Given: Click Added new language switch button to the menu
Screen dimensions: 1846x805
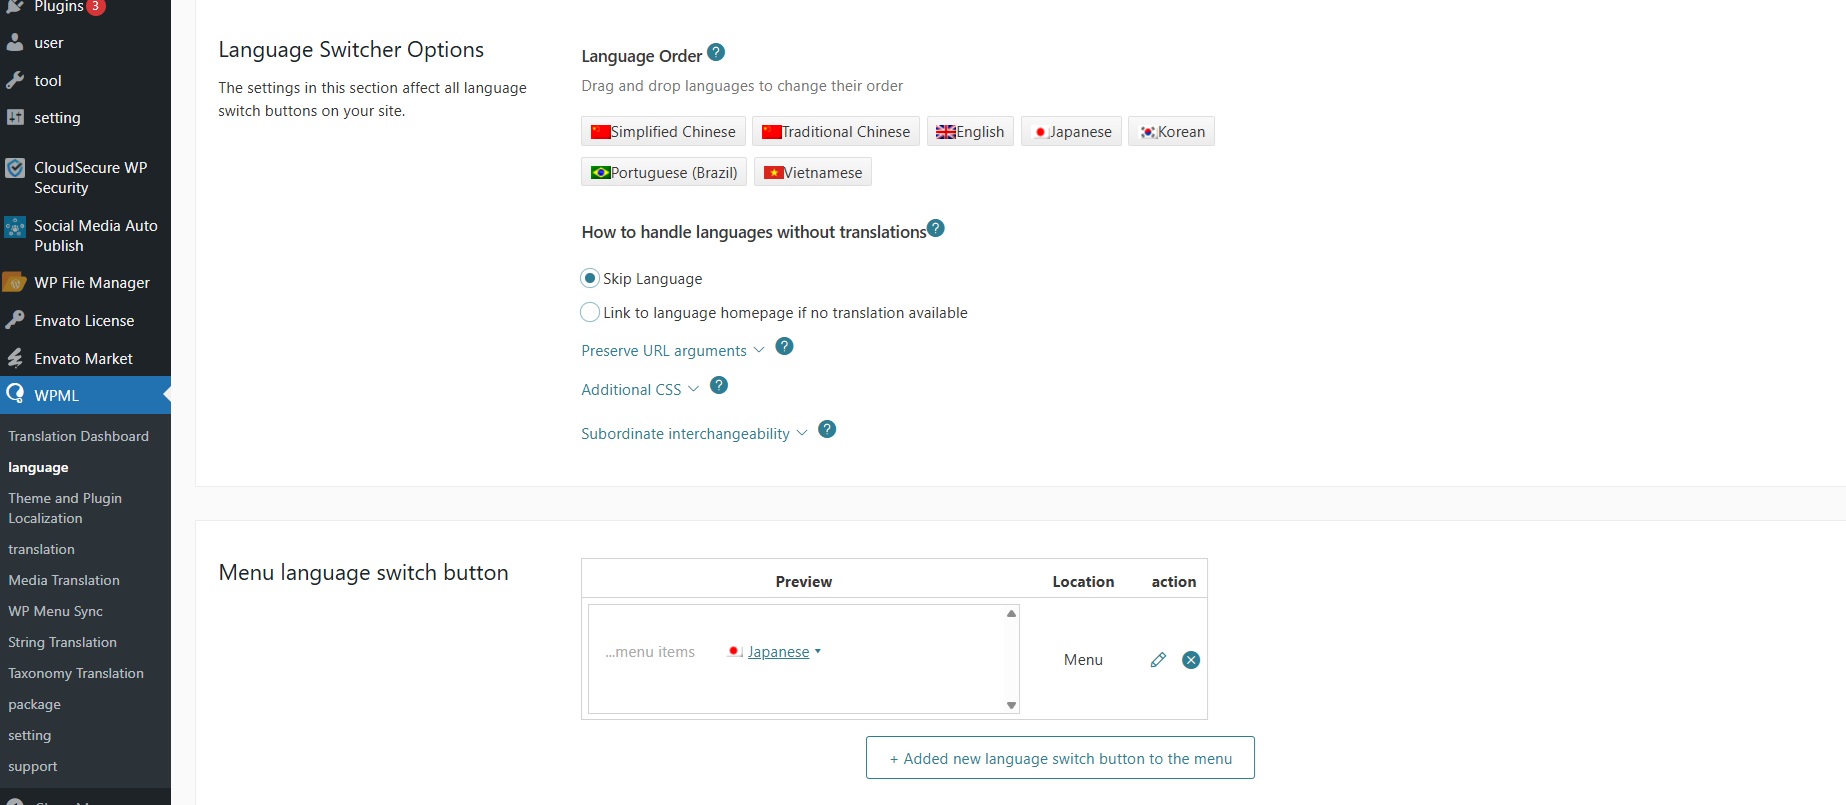Looking at the screenshot, I should 1060,758.
